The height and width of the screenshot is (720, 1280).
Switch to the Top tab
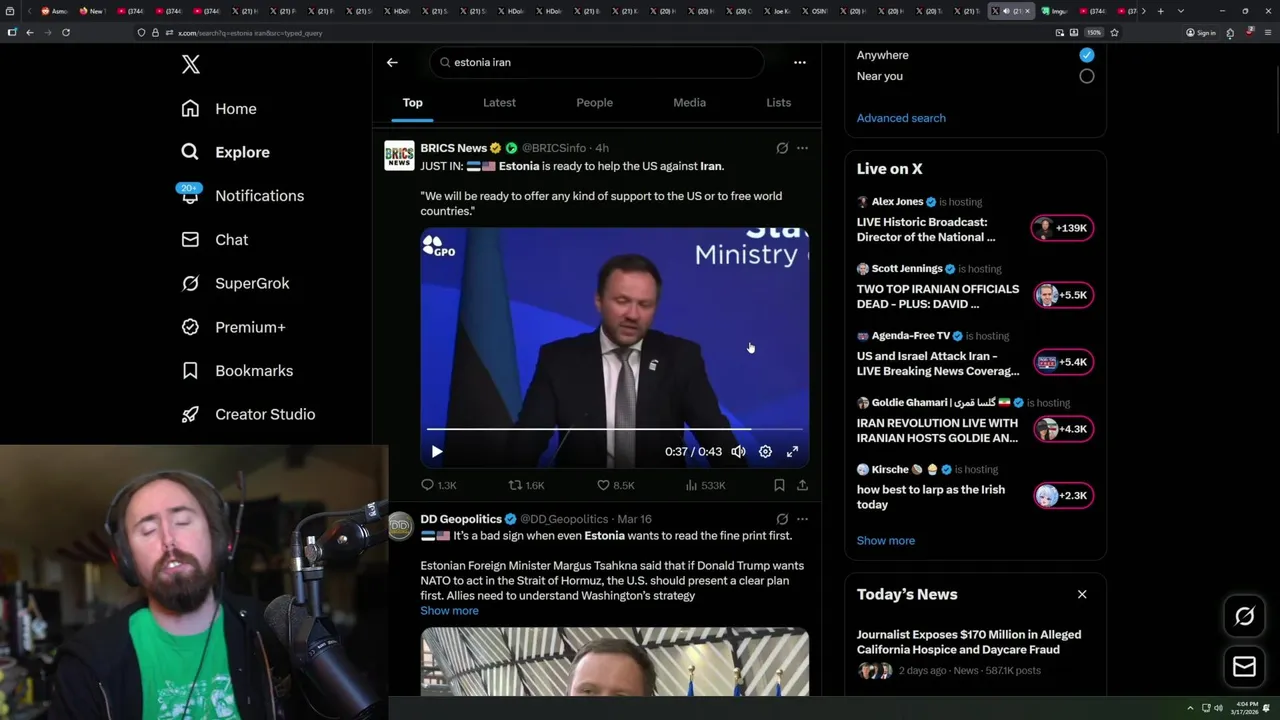pos(413,103)
